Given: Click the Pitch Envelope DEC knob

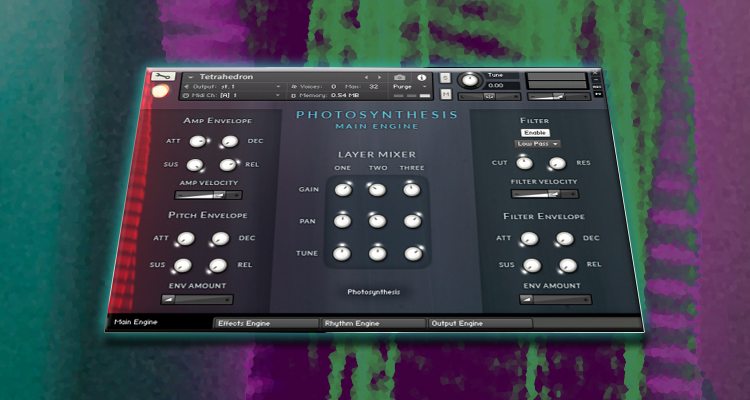Looking at the screenshot, I should tap(220, 238).
